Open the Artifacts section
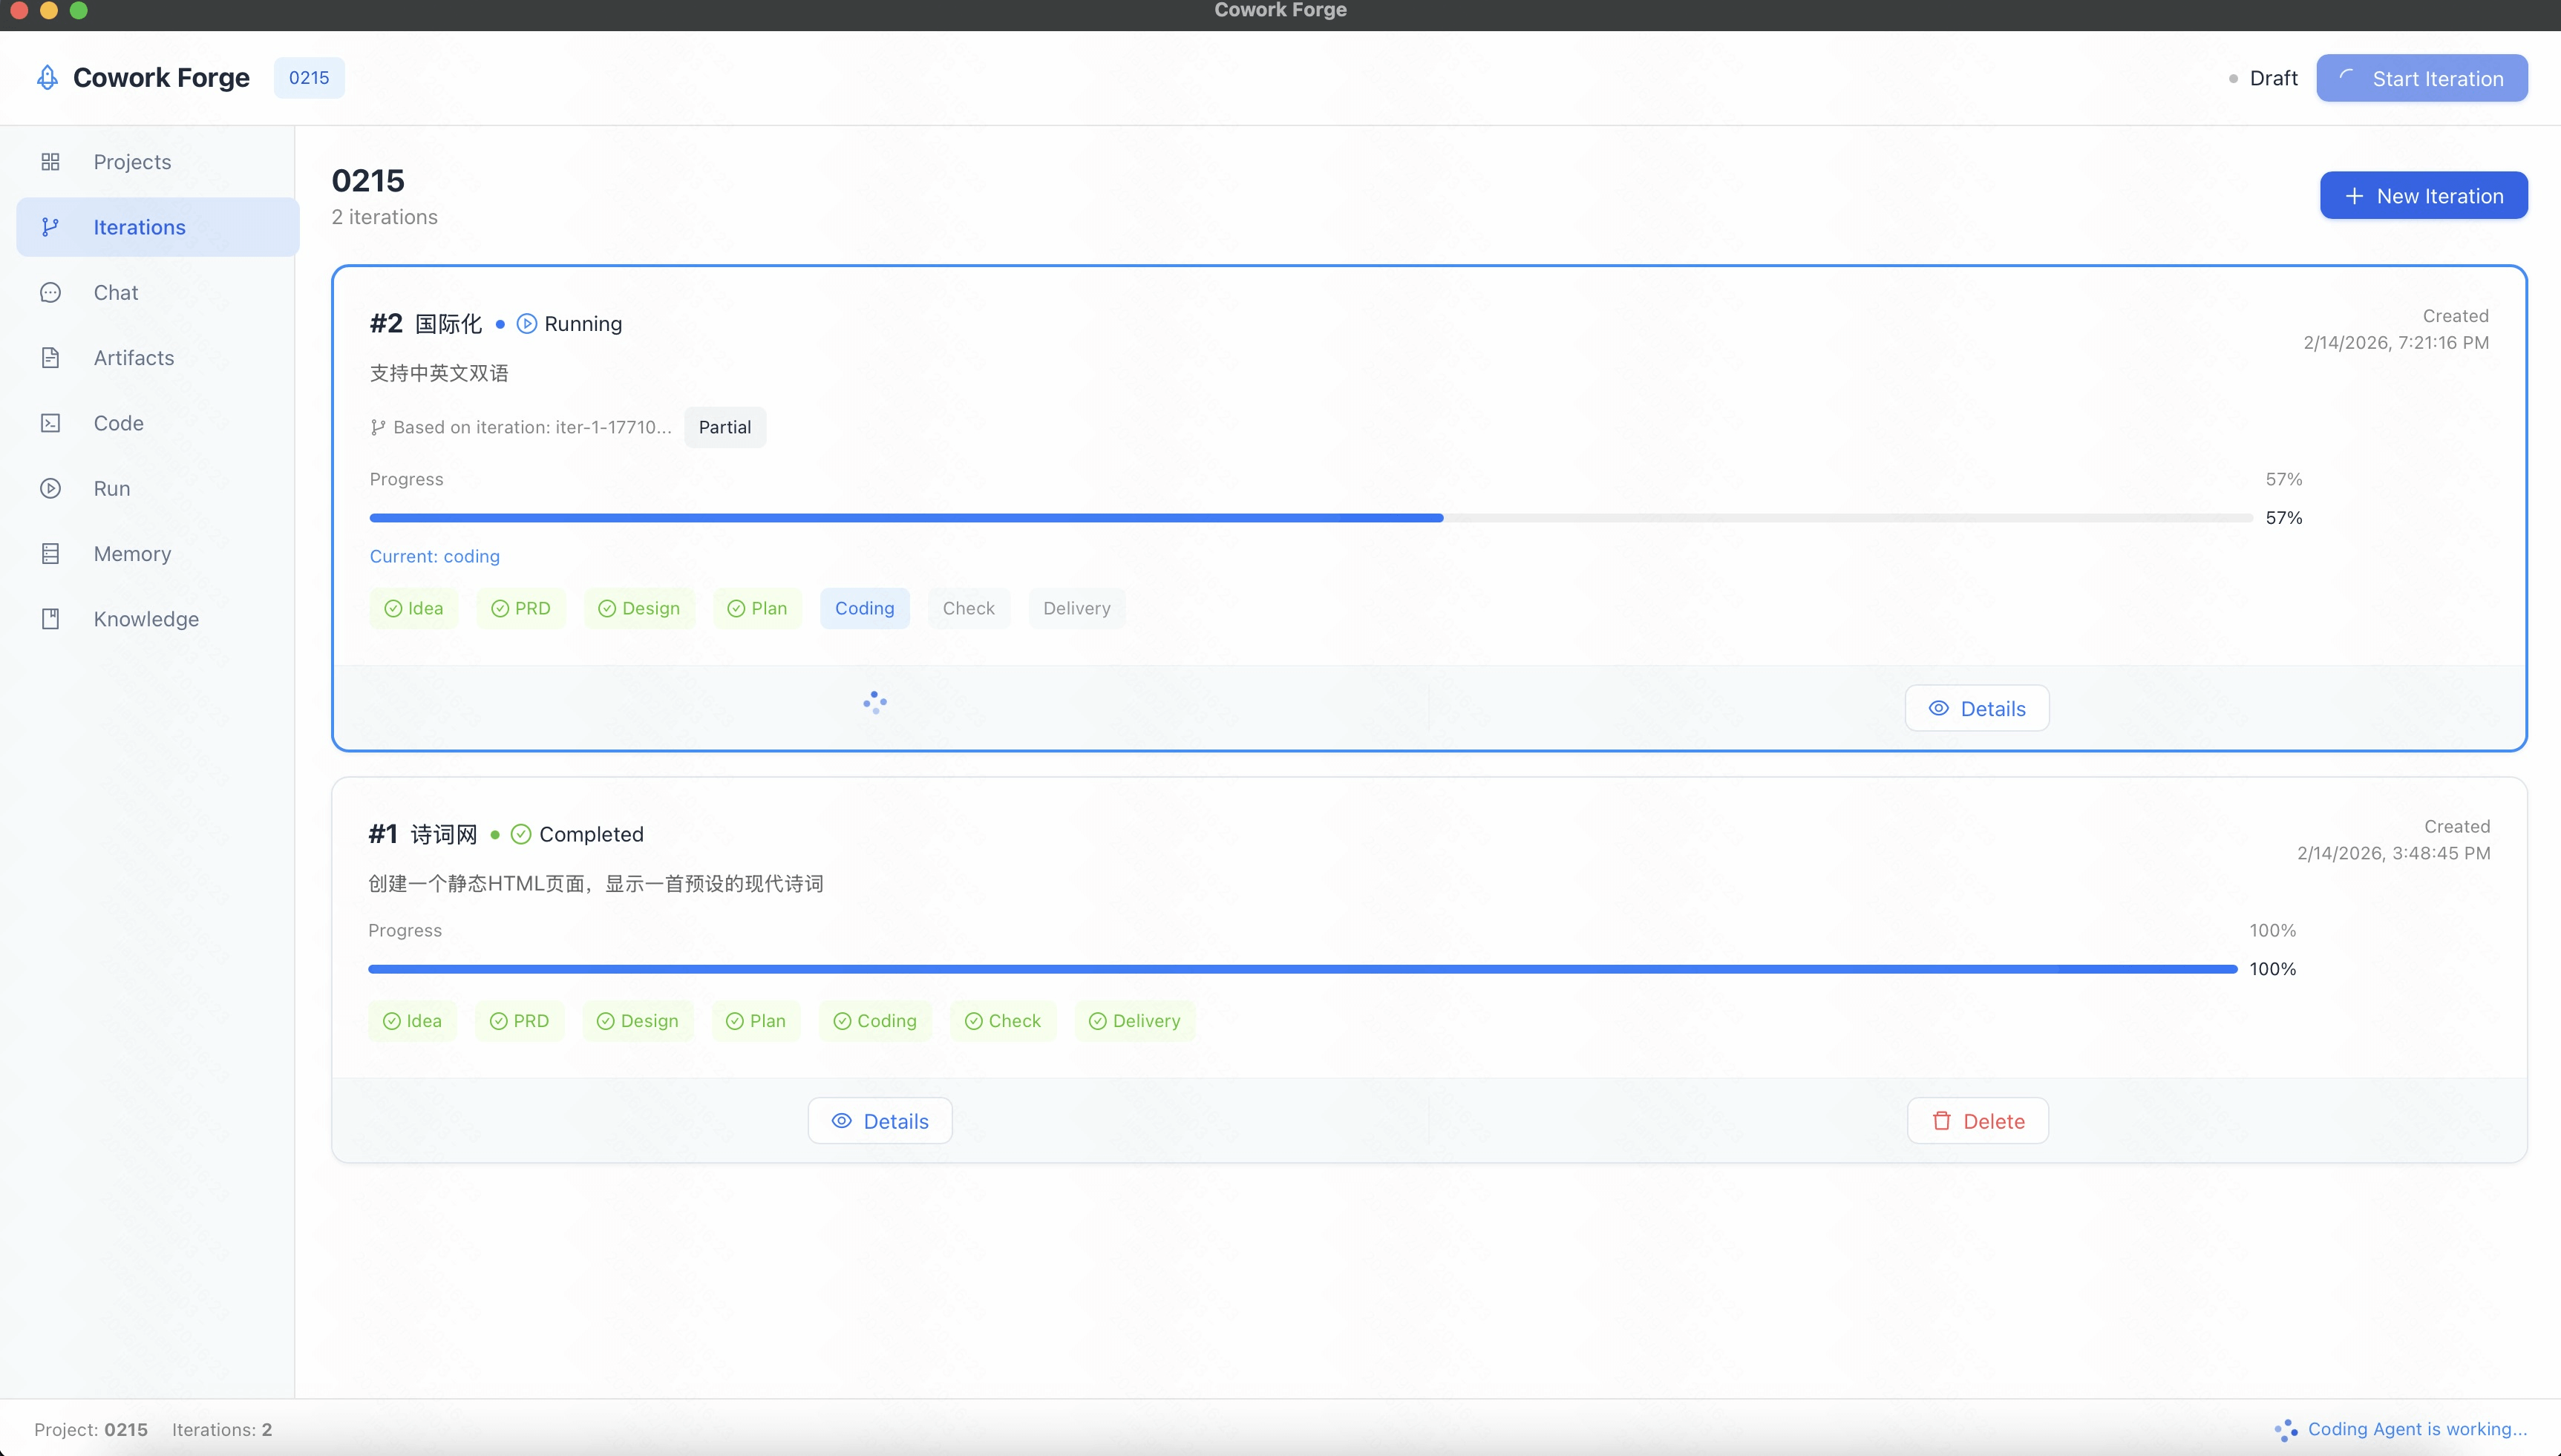 [133, 357]
